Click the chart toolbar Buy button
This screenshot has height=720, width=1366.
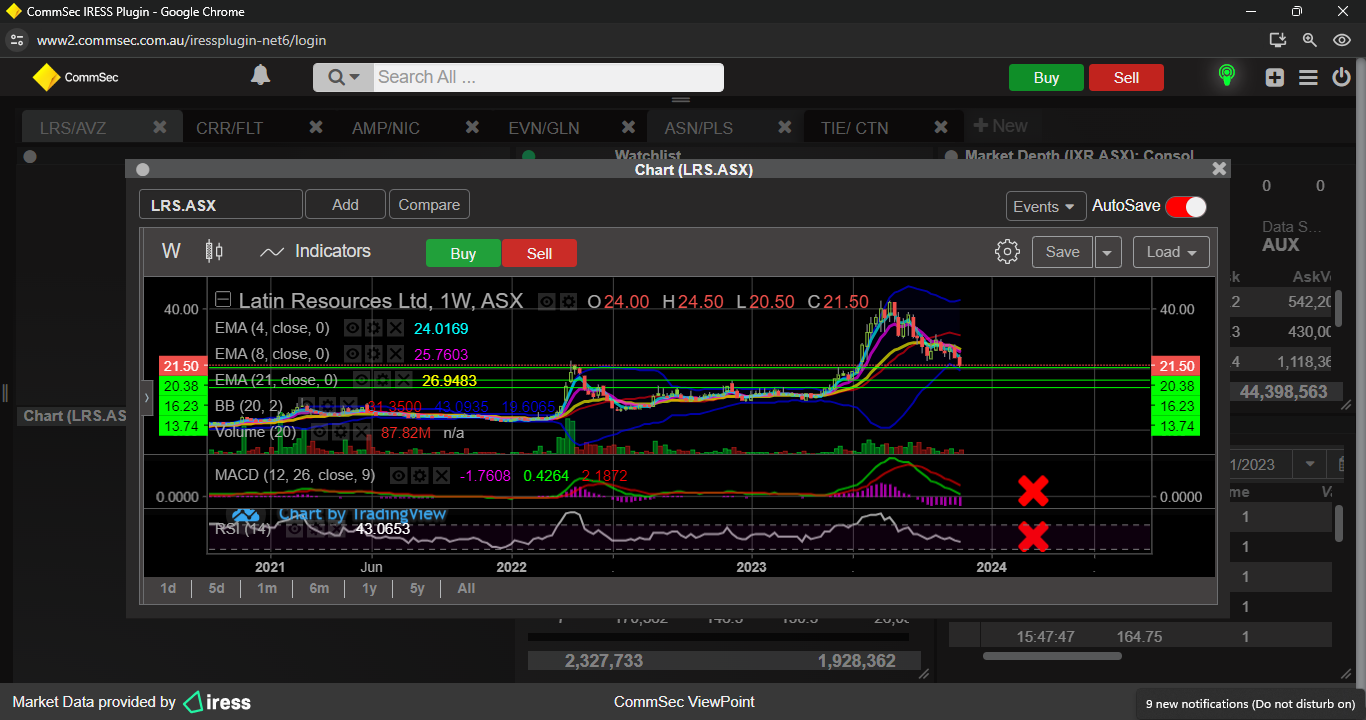pos(463,253)
